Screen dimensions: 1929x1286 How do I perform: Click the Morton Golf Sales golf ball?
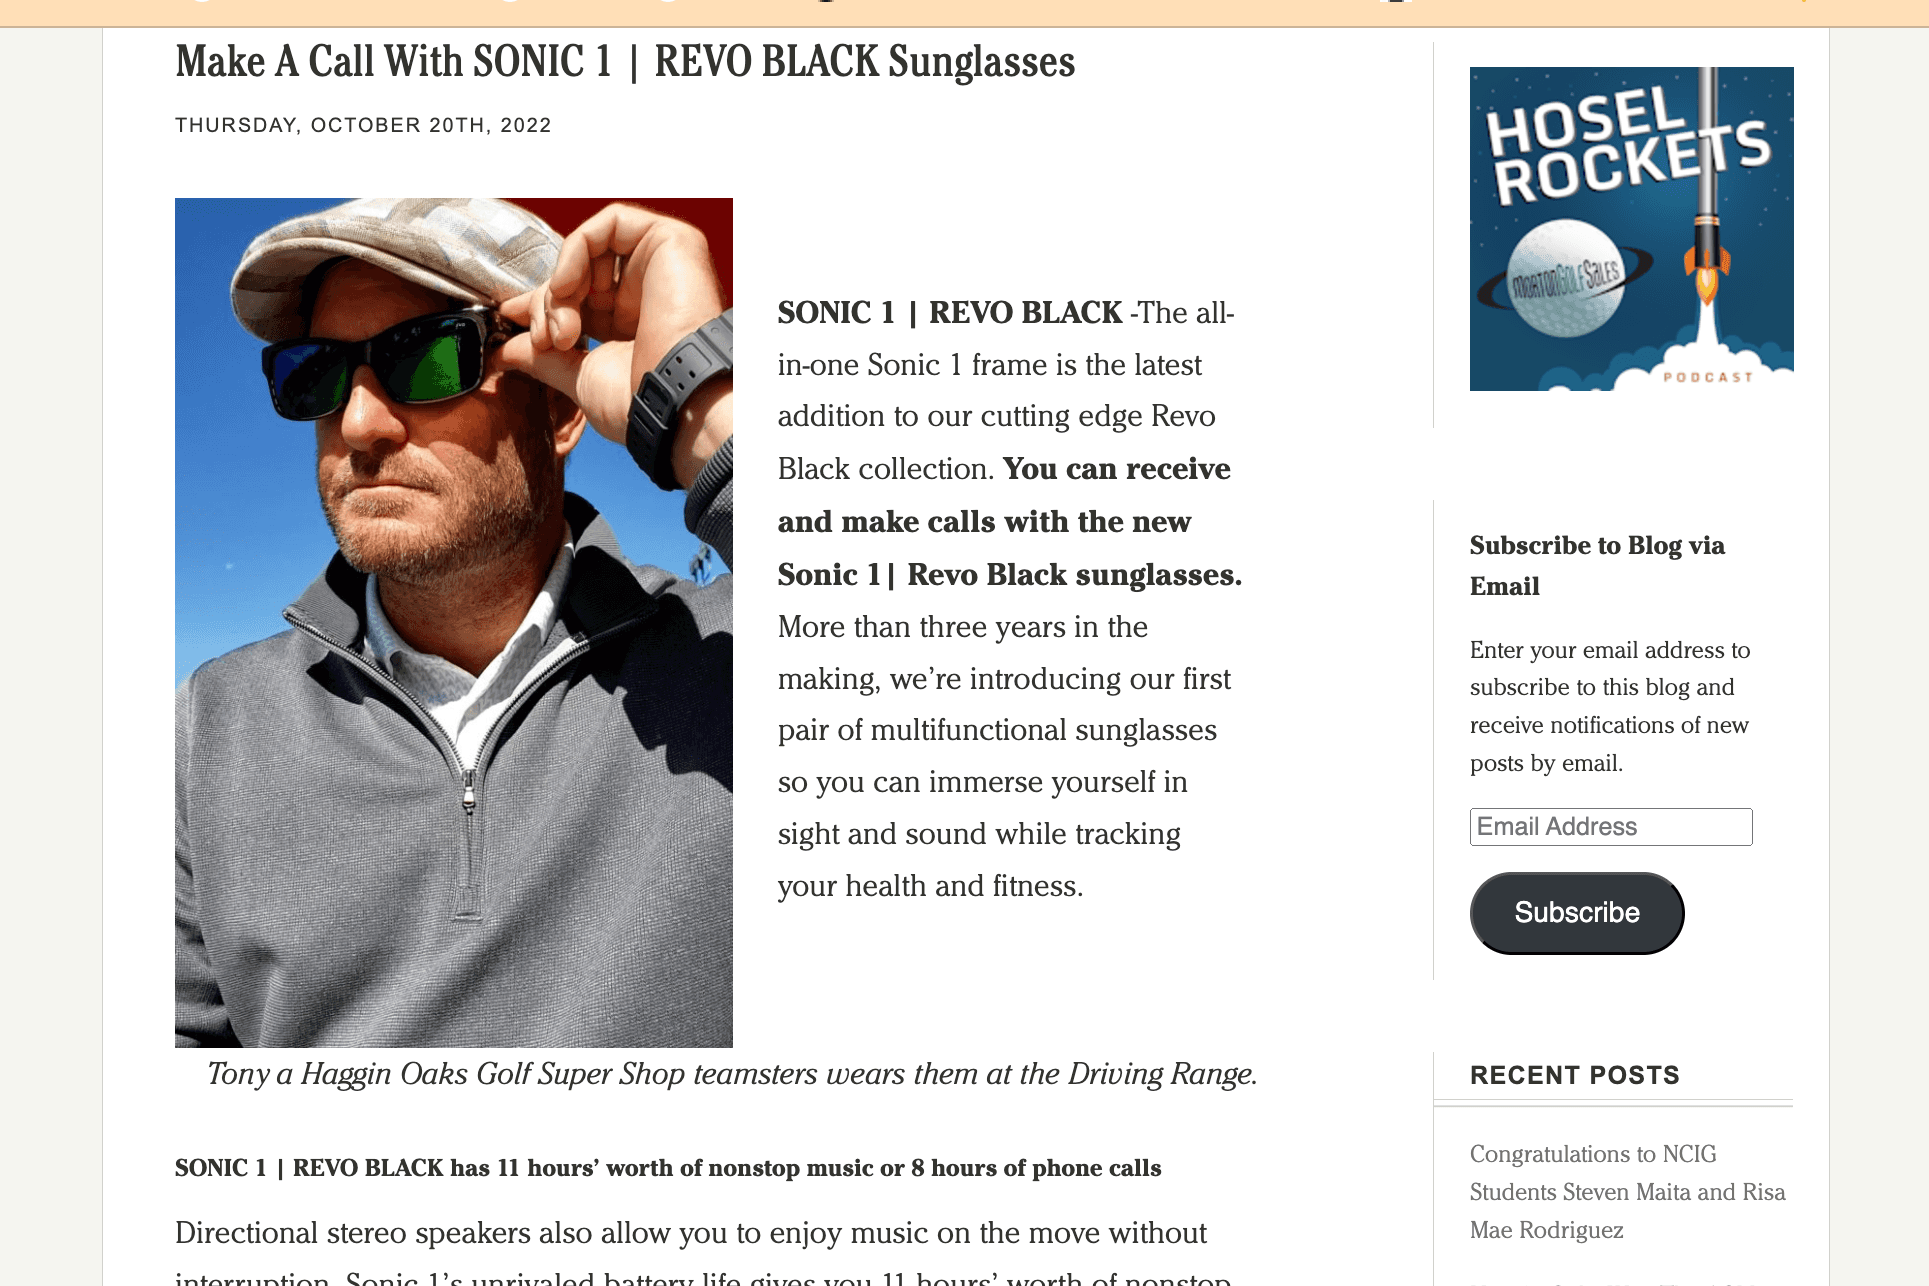(x=1565, y=278)
